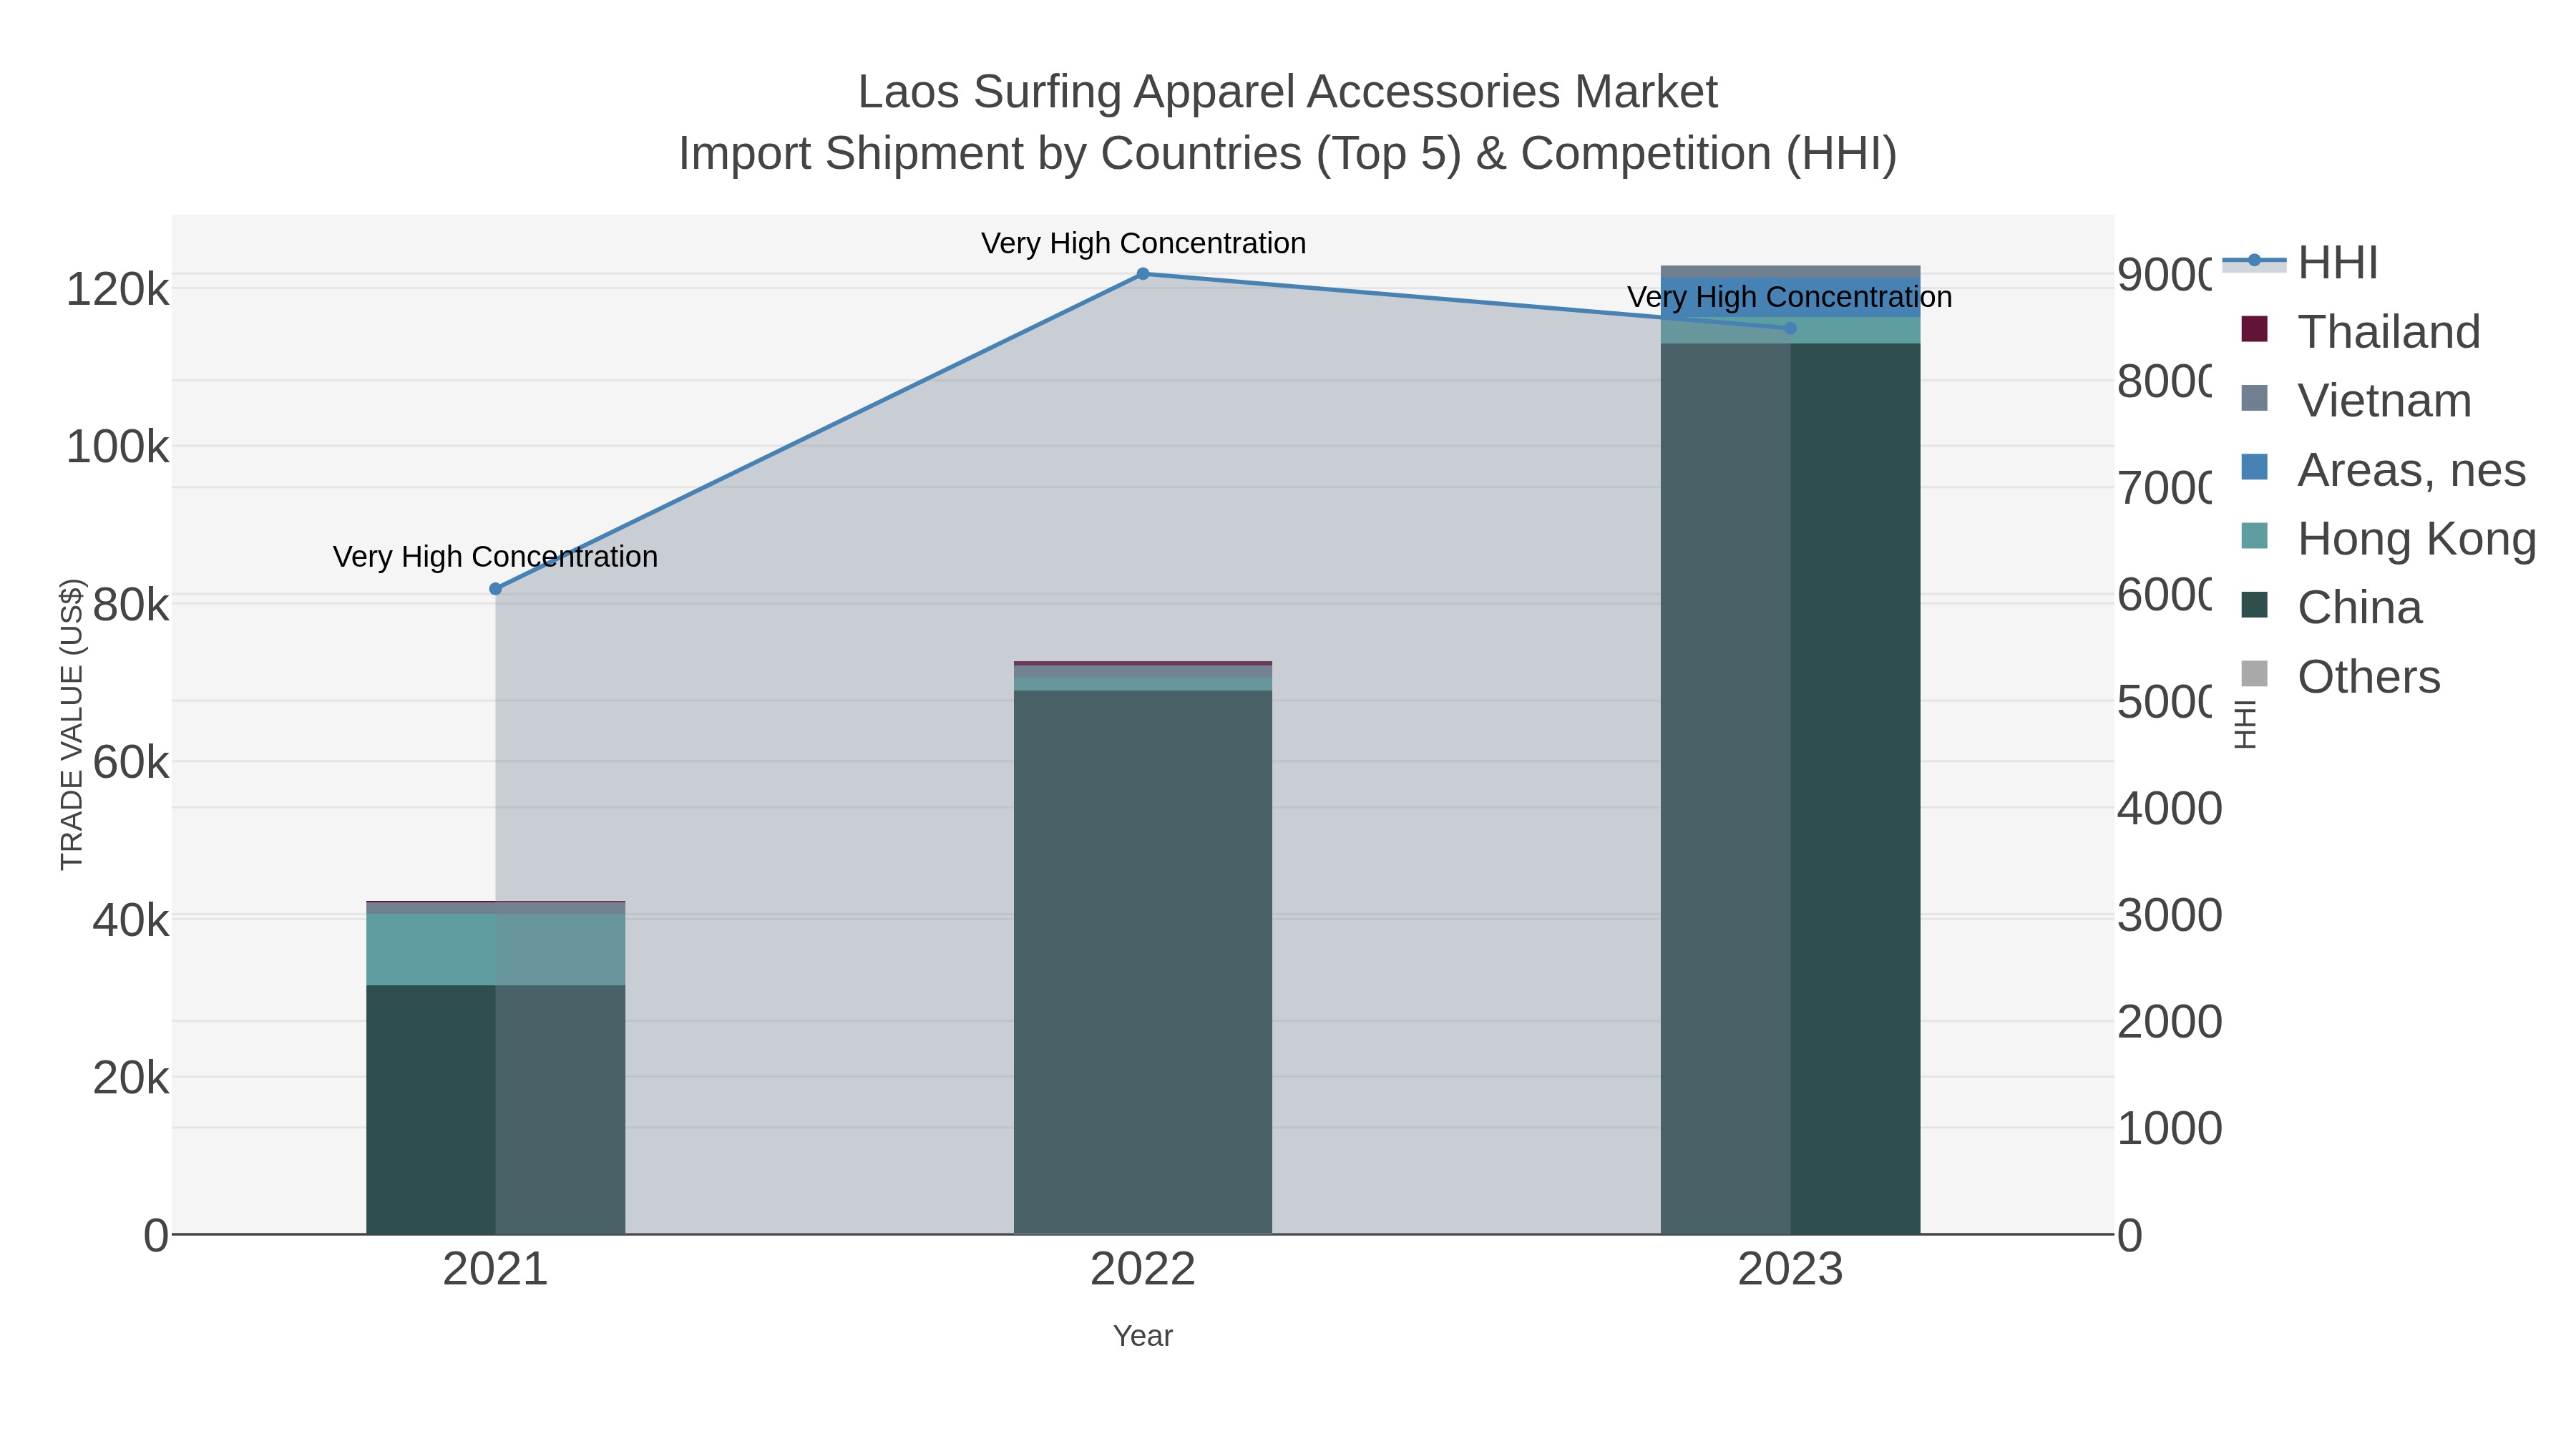Click the China bar segment for 2023

[1790, 789]
